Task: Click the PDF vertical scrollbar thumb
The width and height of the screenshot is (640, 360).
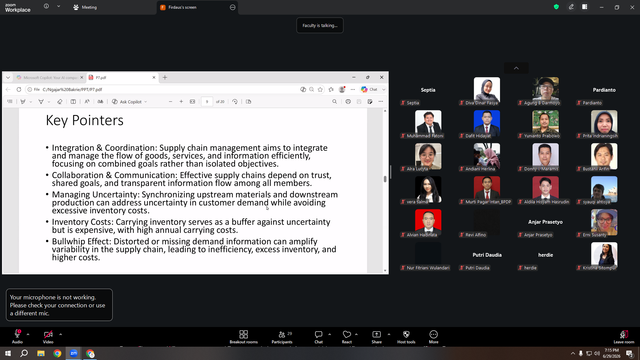Action: (384, 179)
